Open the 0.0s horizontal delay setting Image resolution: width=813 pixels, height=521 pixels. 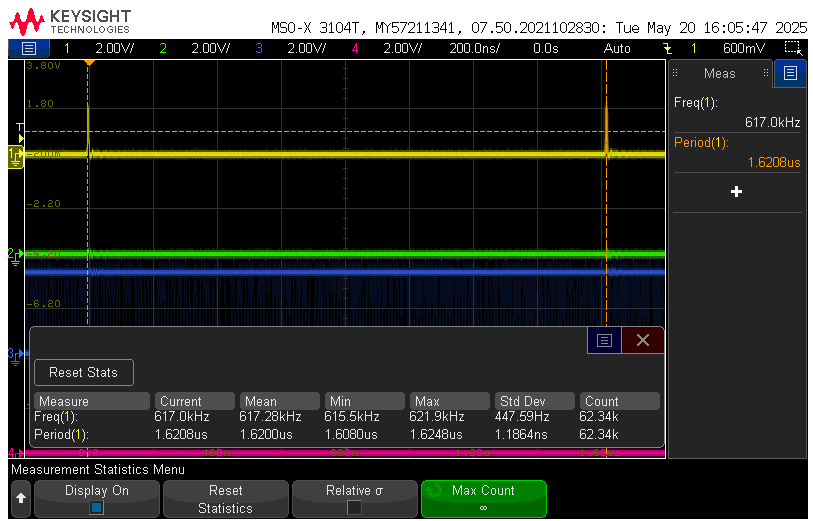(545, 49)
